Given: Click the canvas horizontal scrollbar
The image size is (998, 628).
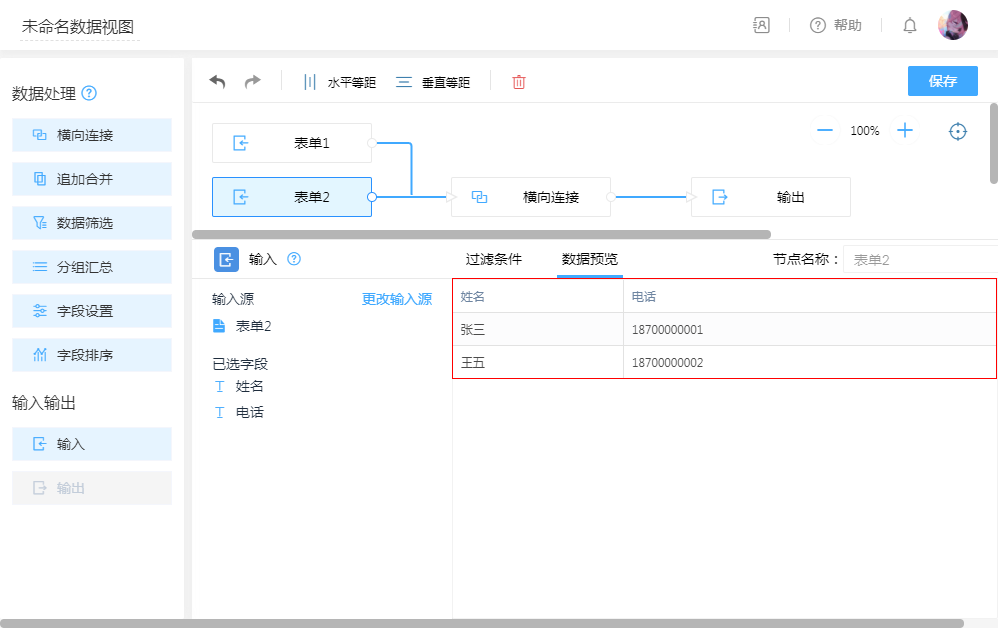Looking at the screenshot, I should [481, 234].
